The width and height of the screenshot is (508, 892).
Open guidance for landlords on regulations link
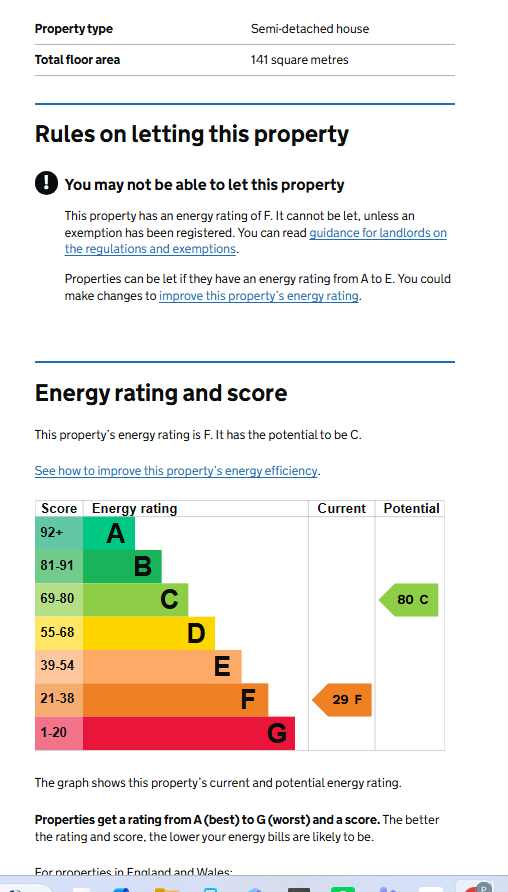click(255, 241)
